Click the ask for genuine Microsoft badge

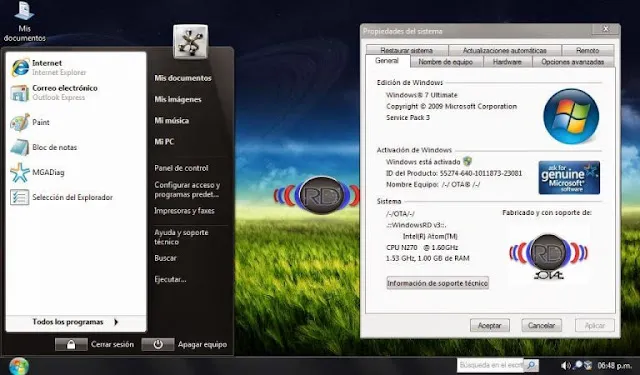[569, 178]
